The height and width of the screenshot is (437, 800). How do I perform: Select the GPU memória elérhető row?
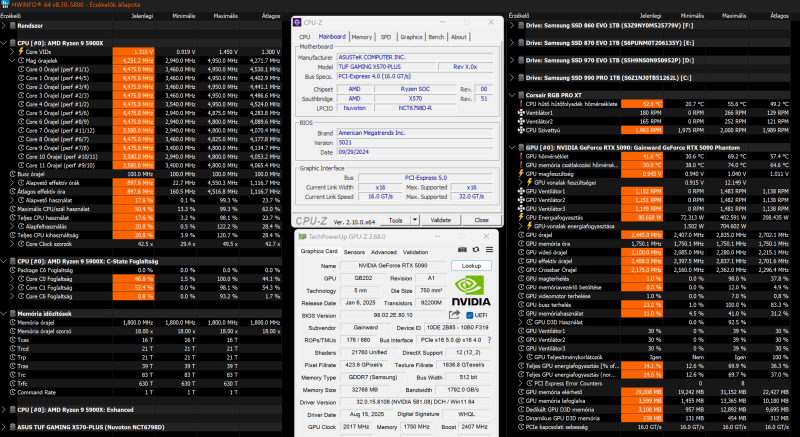coord(654,392)
